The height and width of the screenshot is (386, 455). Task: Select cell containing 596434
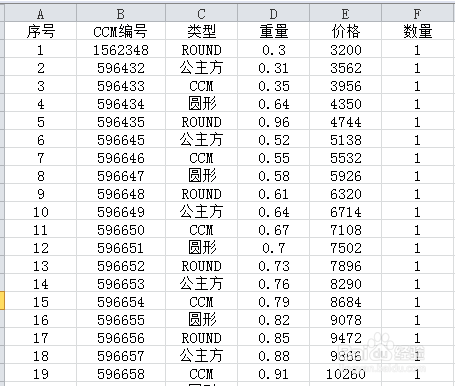pyautogui.click(x=121, y=103)
